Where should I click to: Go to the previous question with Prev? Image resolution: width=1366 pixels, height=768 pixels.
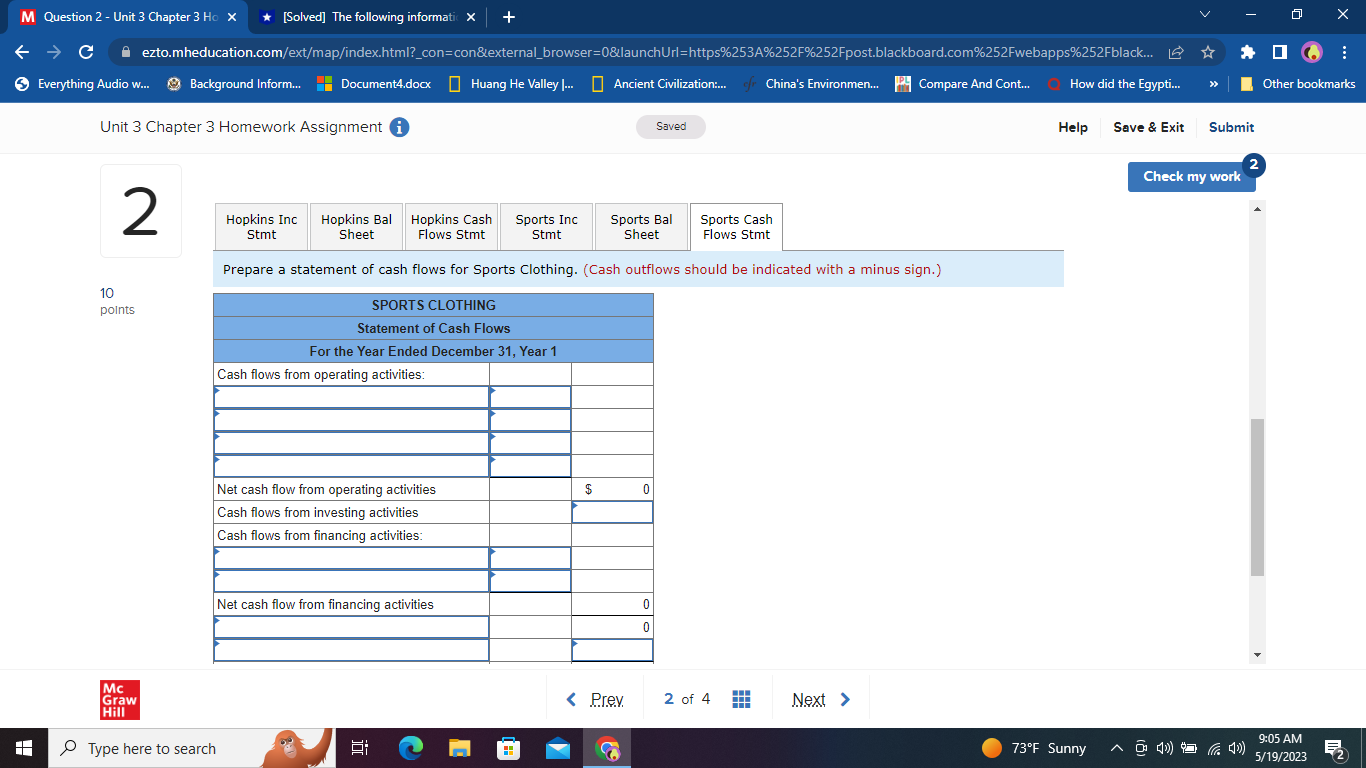(x=595, y=699)
